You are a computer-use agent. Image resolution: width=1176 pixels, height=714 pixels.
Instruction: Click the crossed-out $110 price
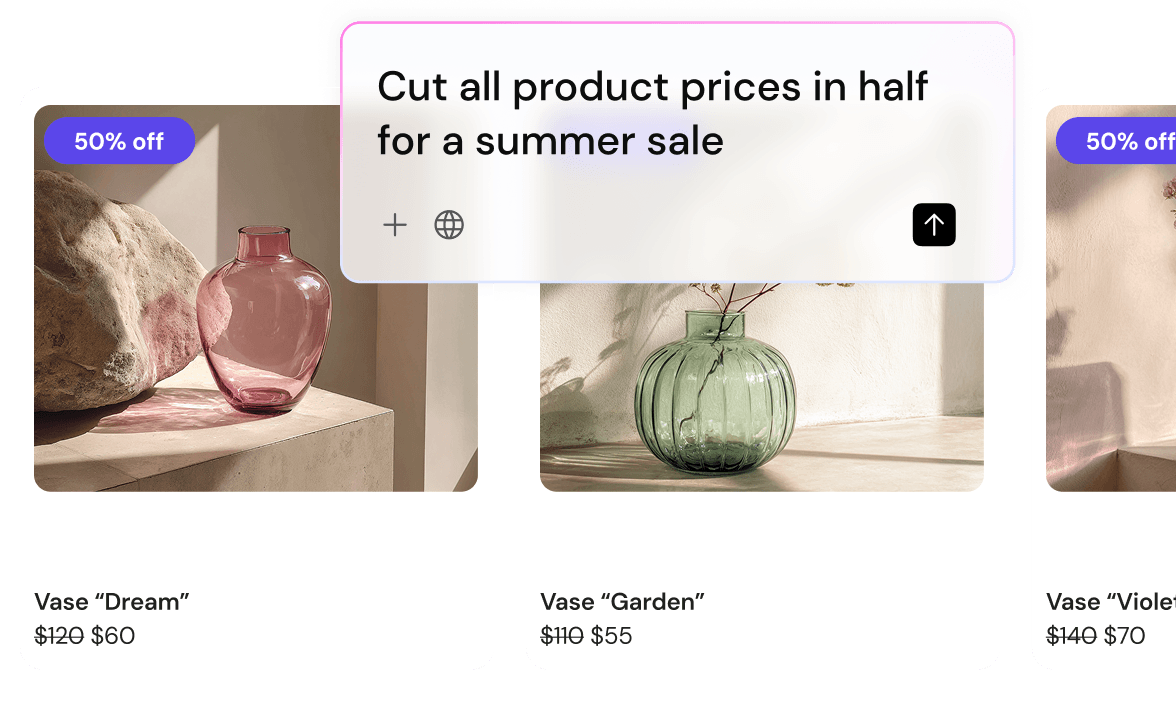click(x=562, y=636)
